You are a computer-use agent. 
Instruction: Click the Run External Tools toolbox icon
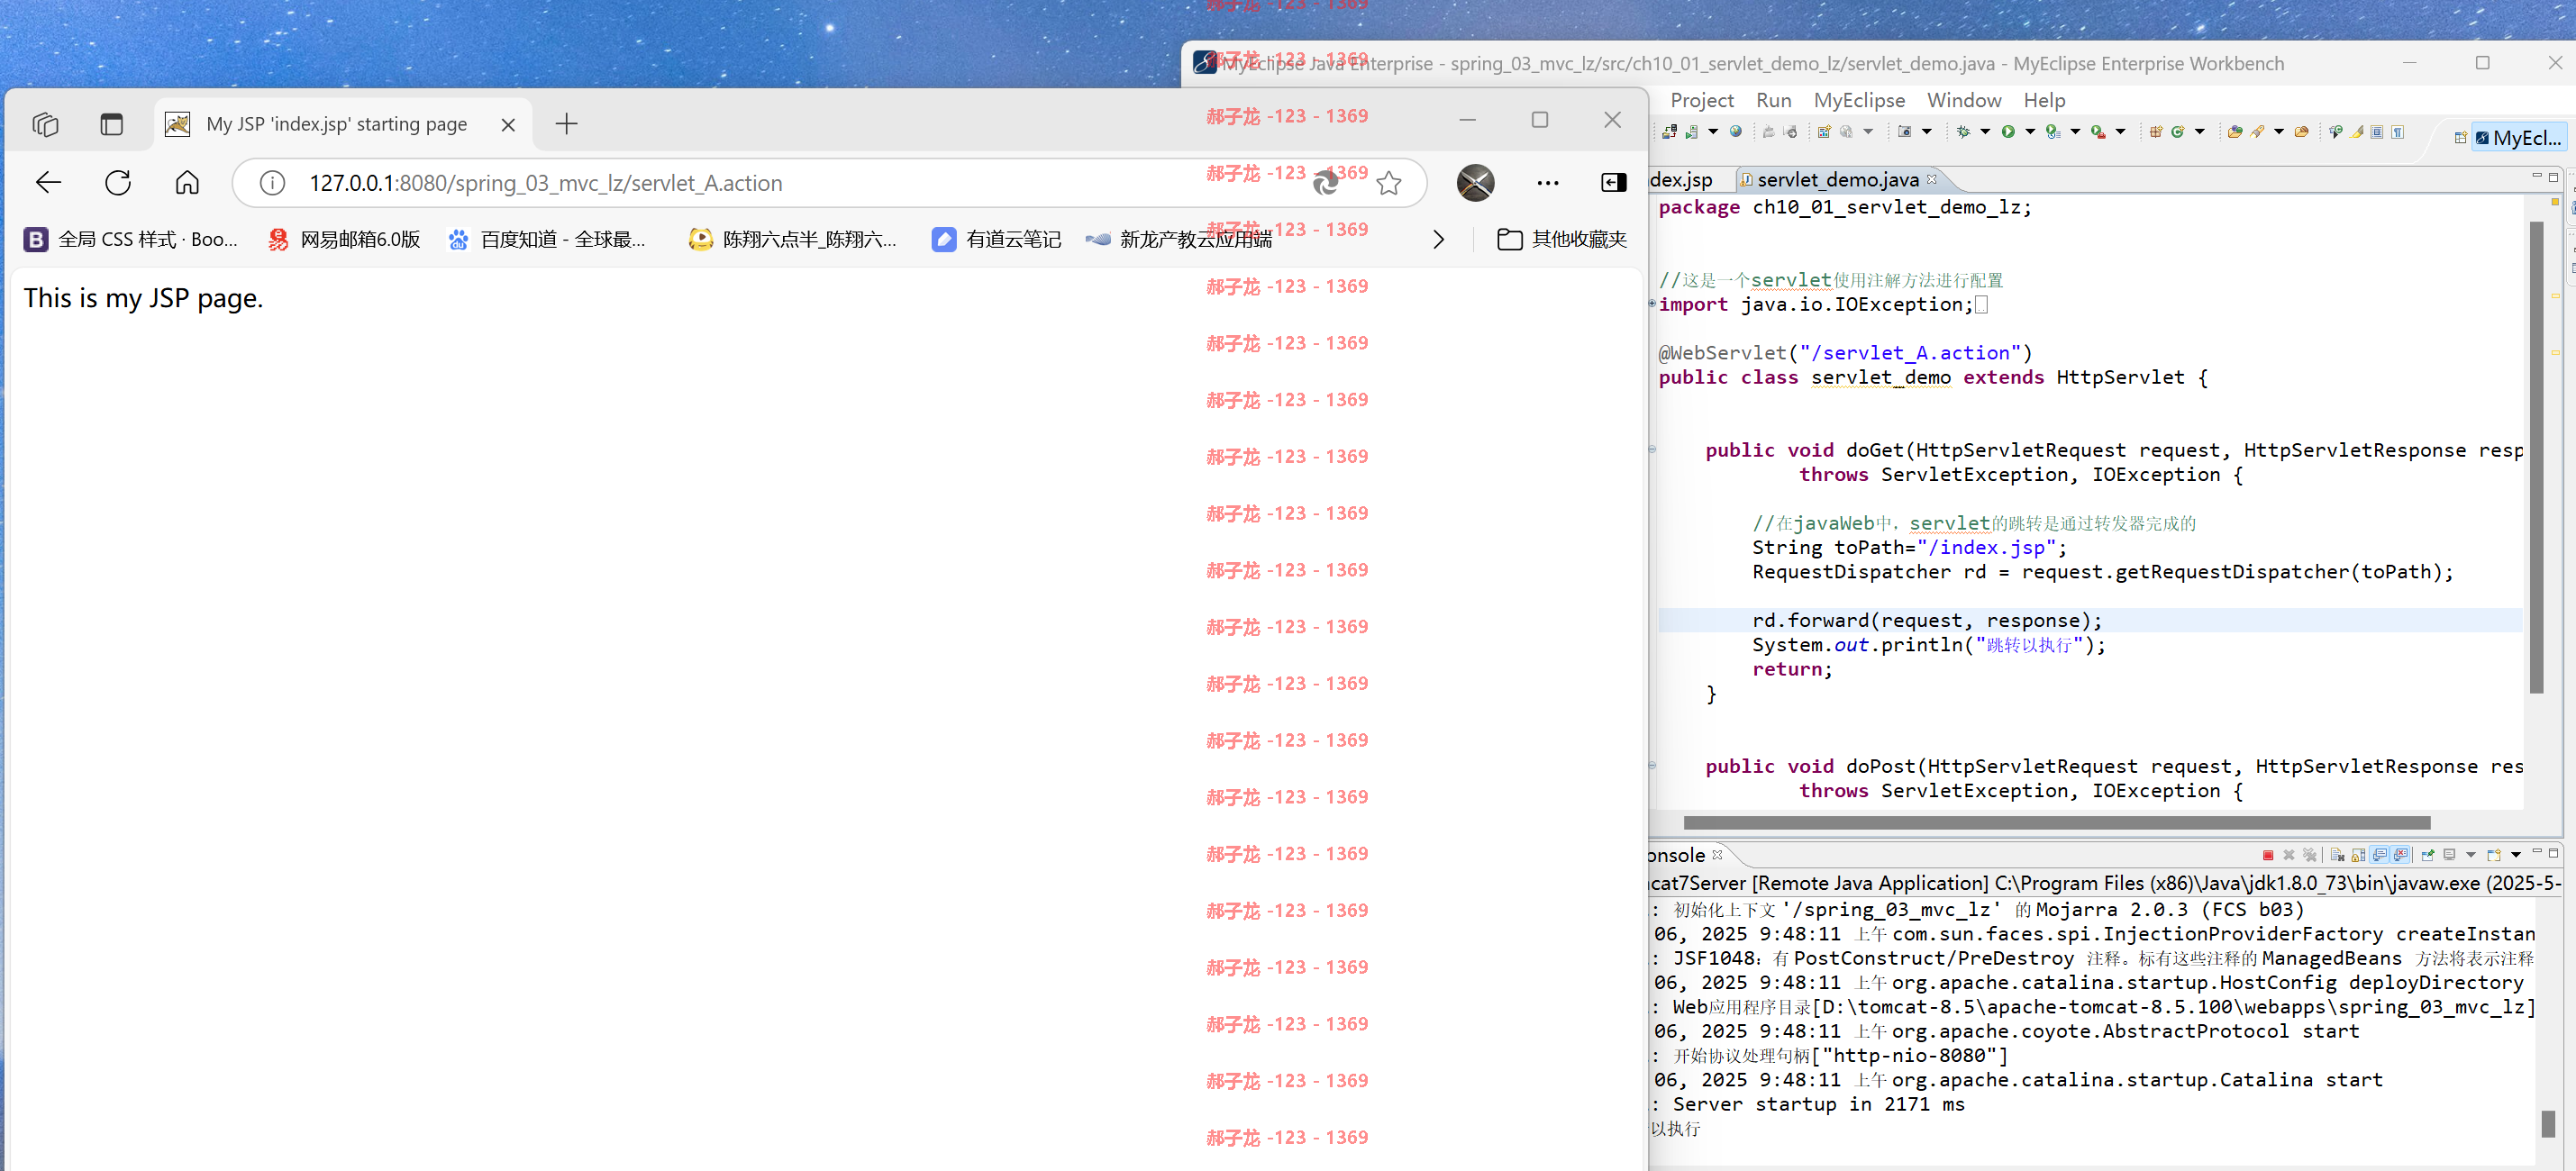tap(2098, 132)
